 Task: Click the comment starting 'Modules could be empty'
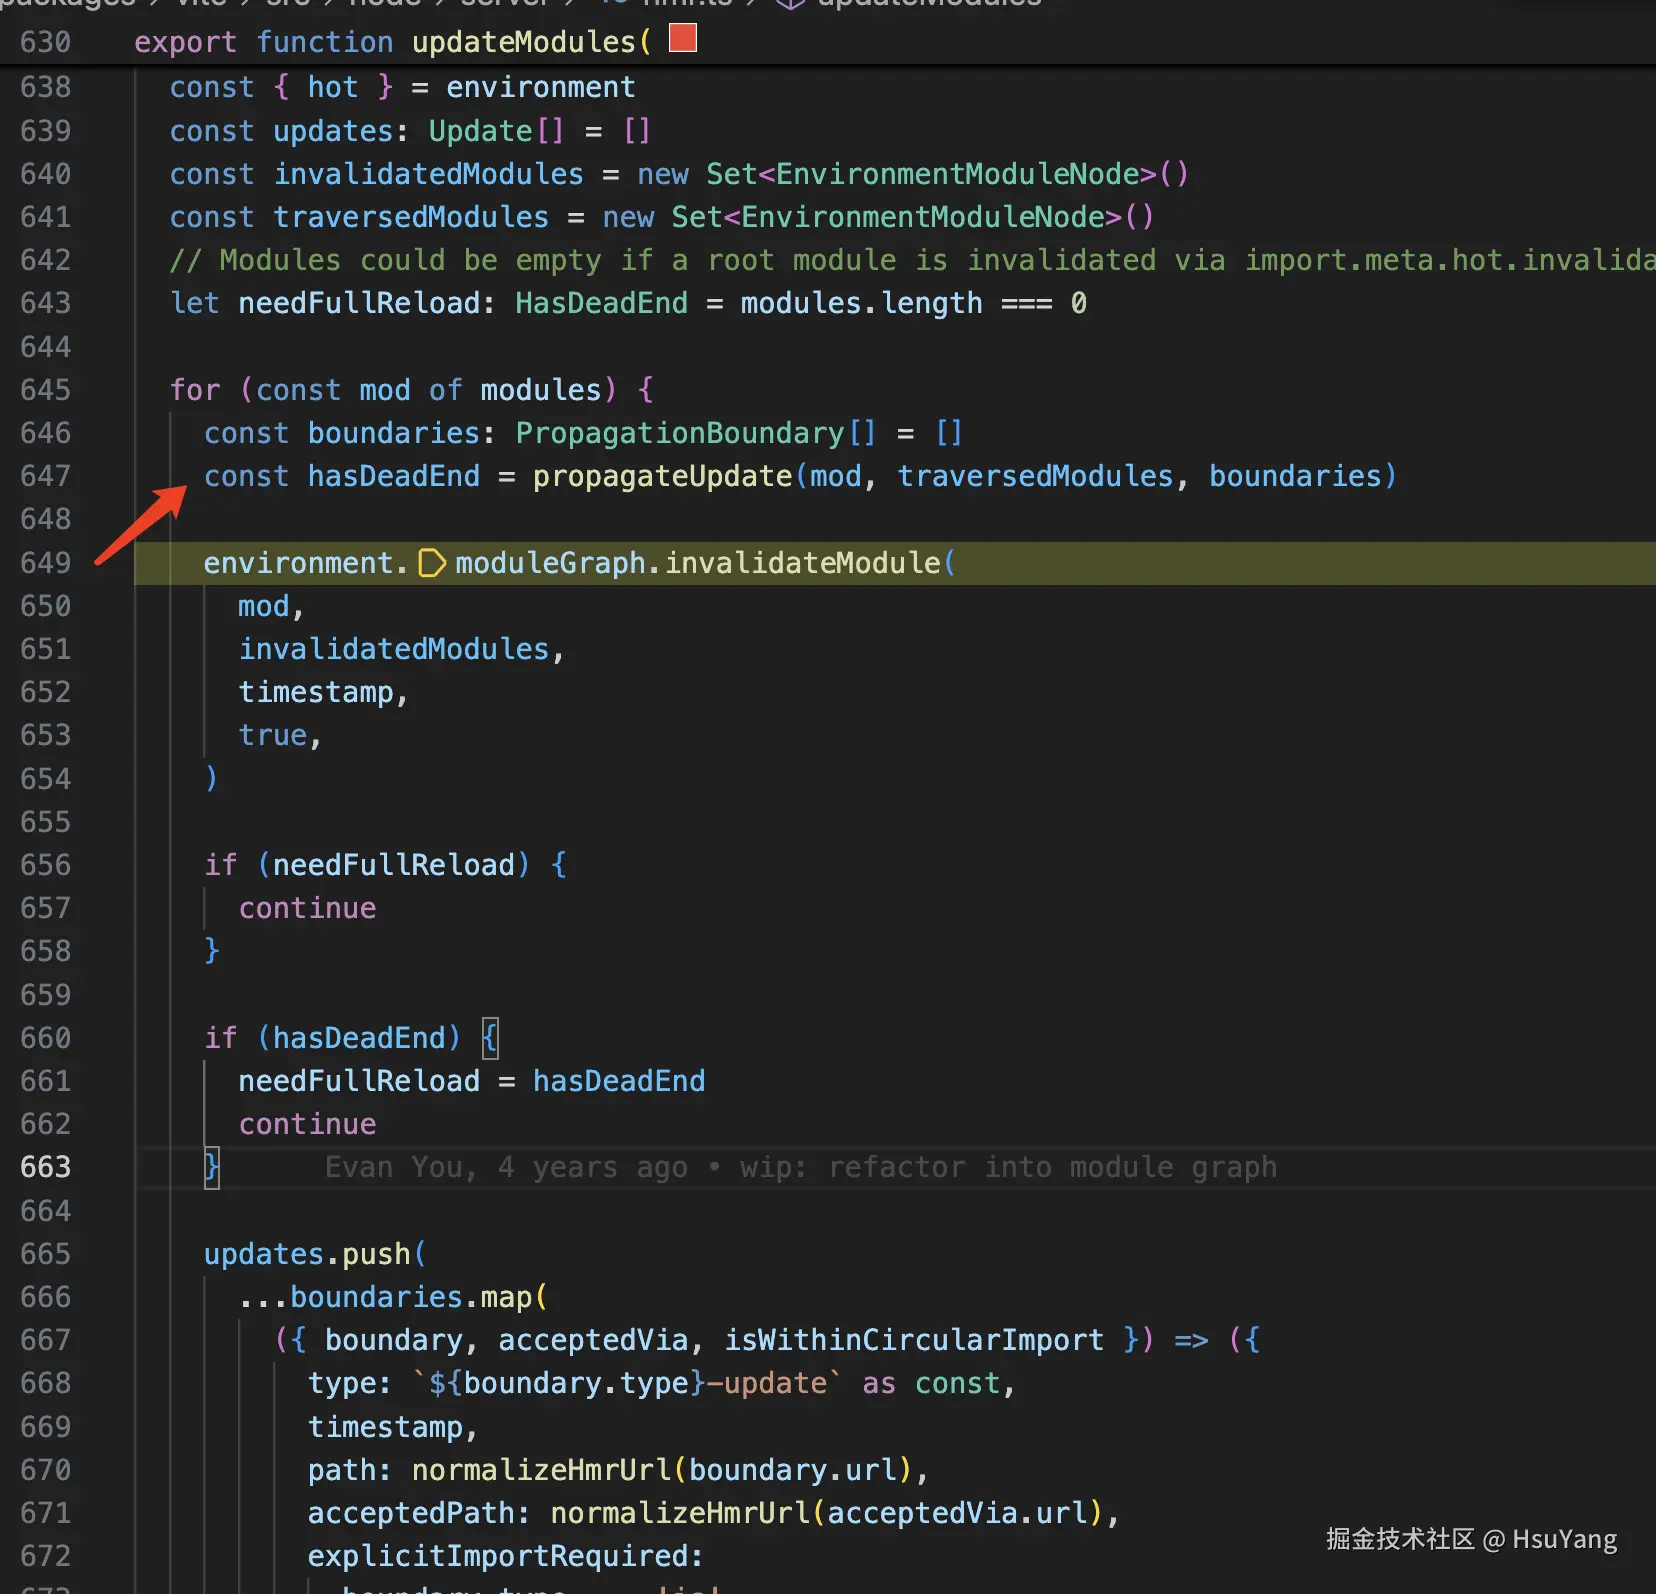coord(912,260)
